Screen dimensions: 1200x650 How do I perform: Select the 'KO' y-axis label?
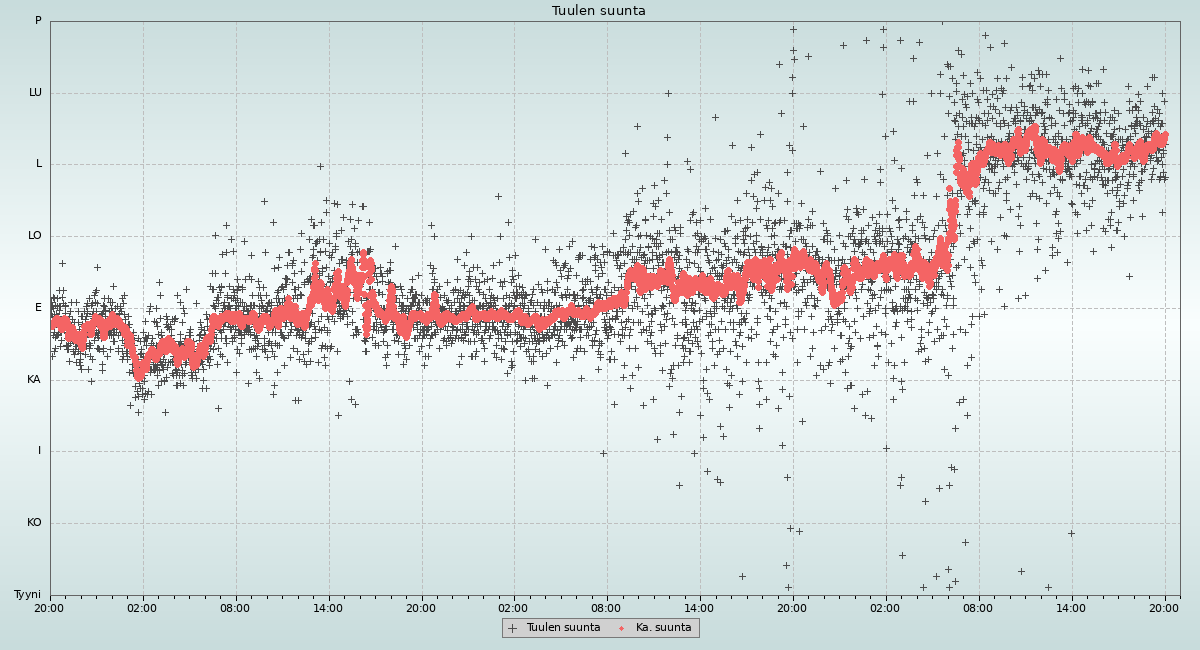(34, 523)
